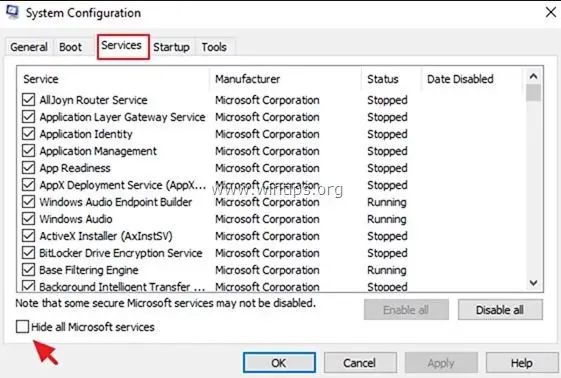Select the Application Layer Gateway Service name
561x378 pixels.
point(122,117)
